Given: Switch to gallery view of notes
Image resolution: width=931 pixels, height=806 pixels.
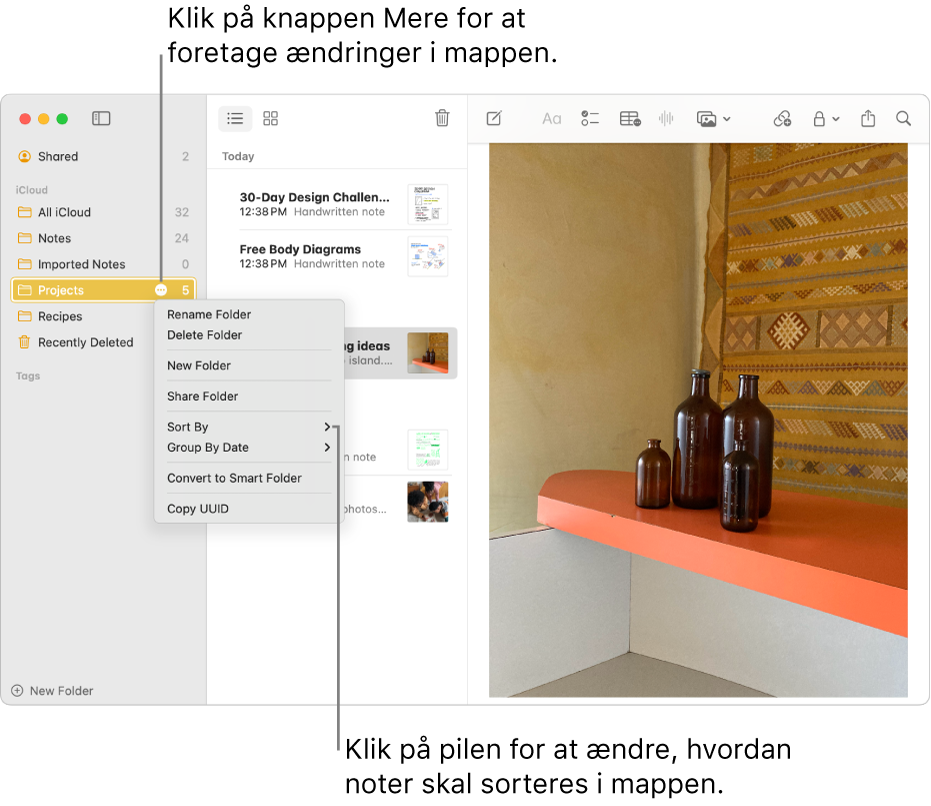Looking at the screenshot, I should pyautogui.click(x=271, y=118).
